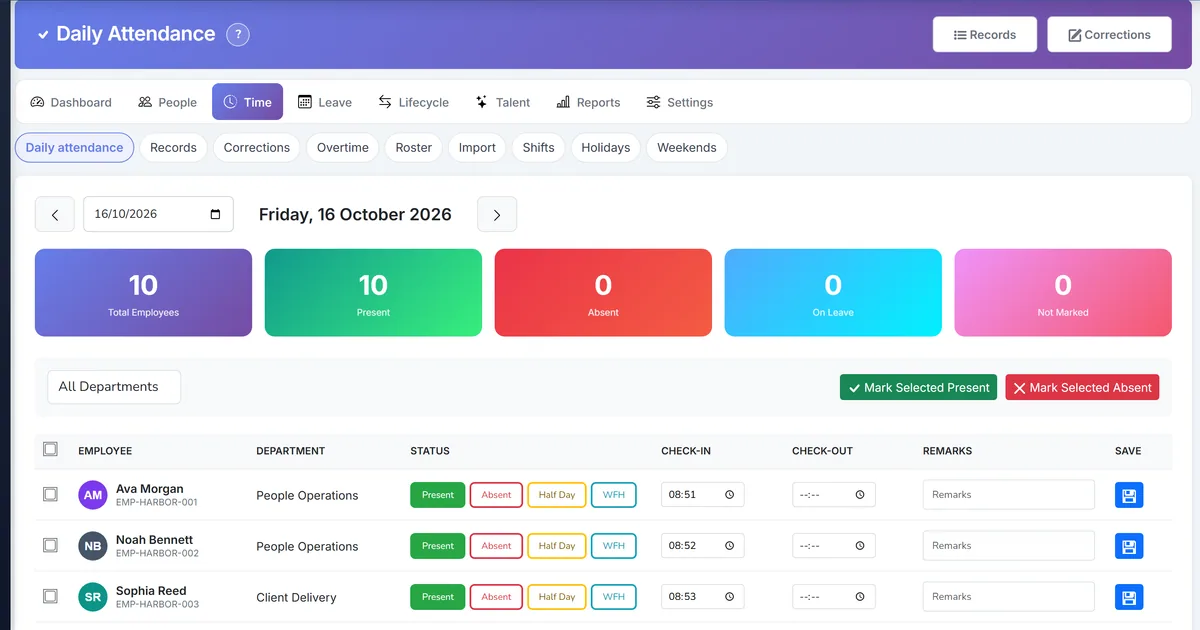Click clock icon in Sophia Reed's check-out
The image size is (1200, 630).
(x=860, y=597)
